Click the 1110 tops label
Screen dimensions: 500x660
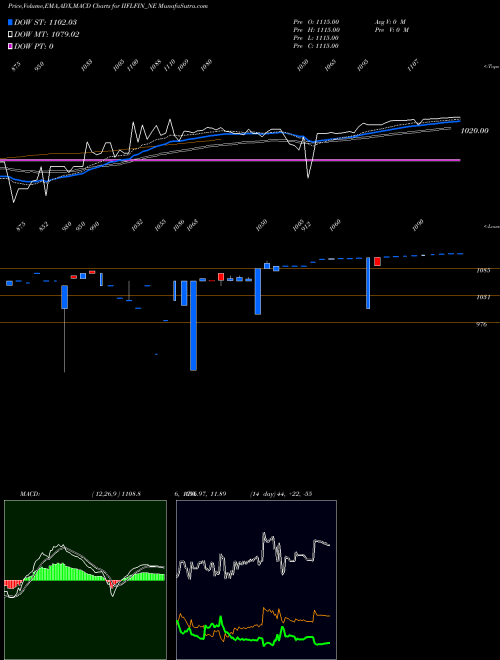[x=169, y=65]
